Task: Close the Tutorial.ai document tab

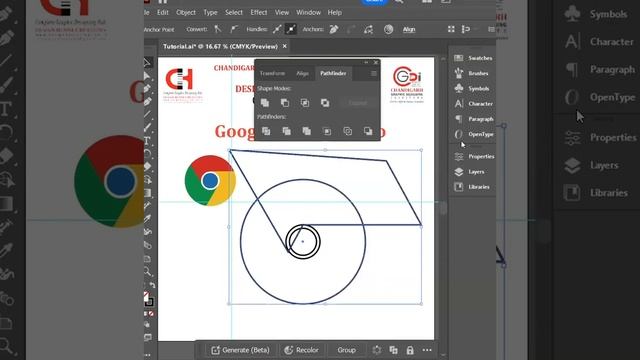Action: [x=284, y=46]
